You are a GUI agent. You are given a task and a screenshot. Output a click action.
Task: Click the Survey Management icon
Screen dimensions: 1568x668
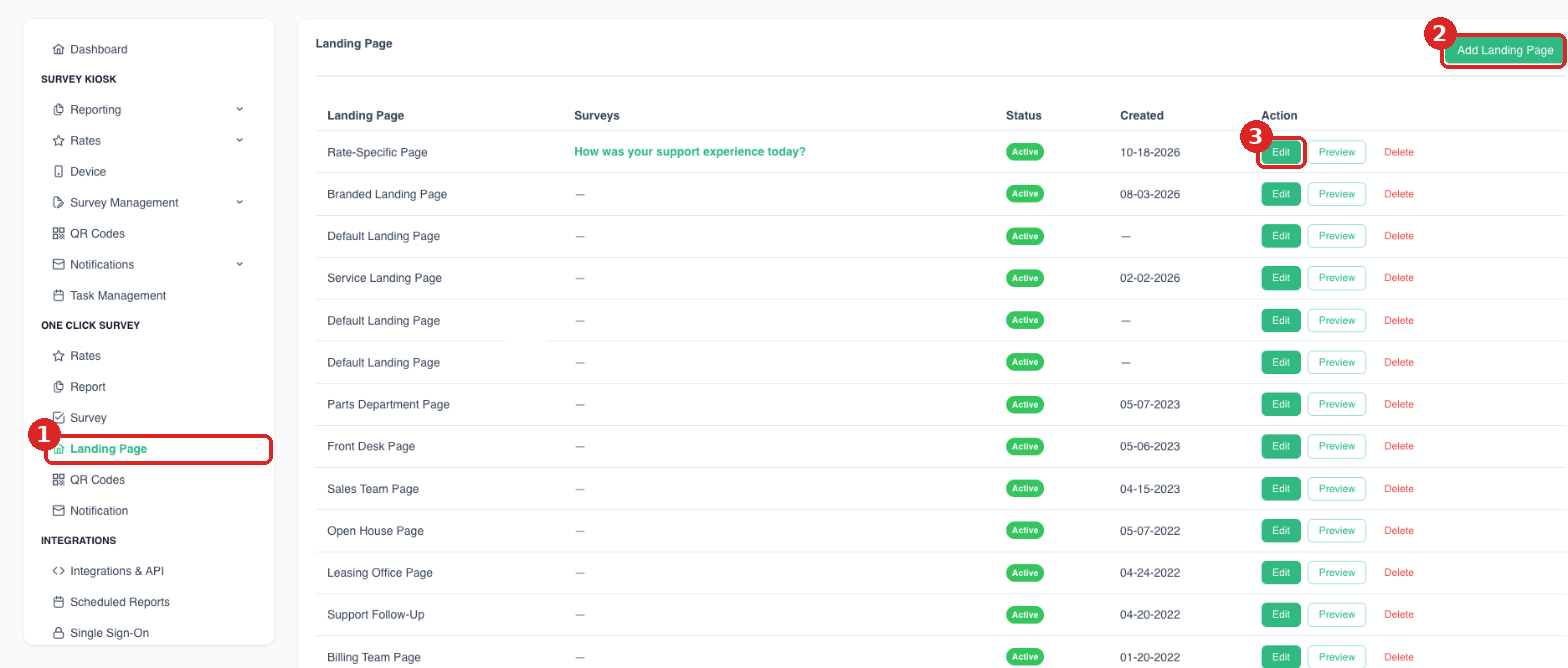click(x=58, y=202)
